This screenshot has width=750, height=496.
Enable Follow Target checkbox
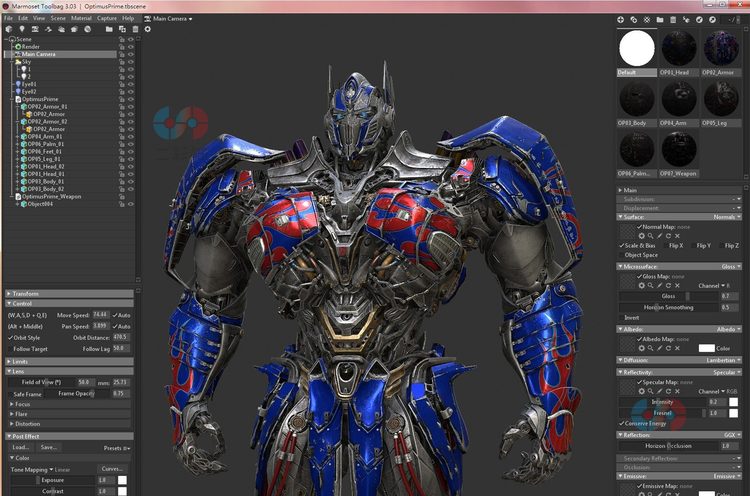pyautogui.click(x=11, y=349)
